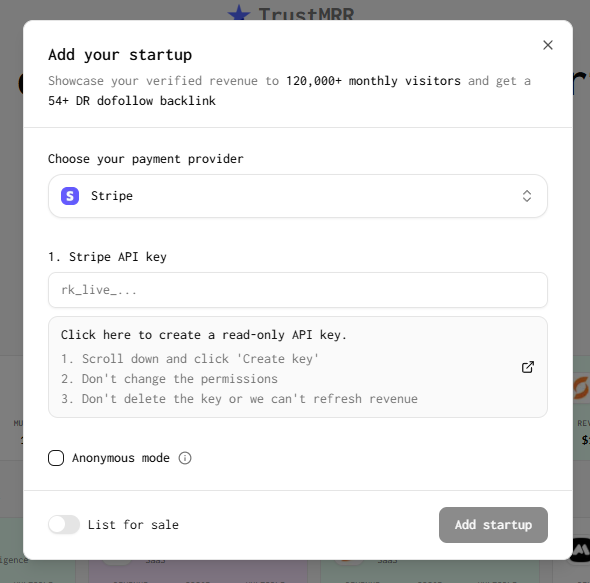Click the 'Don't delete the key' instruction line
Screen dimensions: 590x583
(x=239, y=399)
